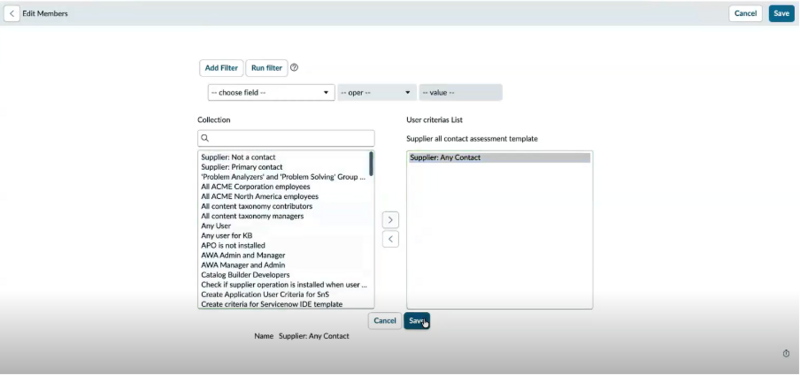Image resolution: width=800 pixels, height=375 pixels.
Task: Remove selected item with left arrow button
Action: point(390,239)
